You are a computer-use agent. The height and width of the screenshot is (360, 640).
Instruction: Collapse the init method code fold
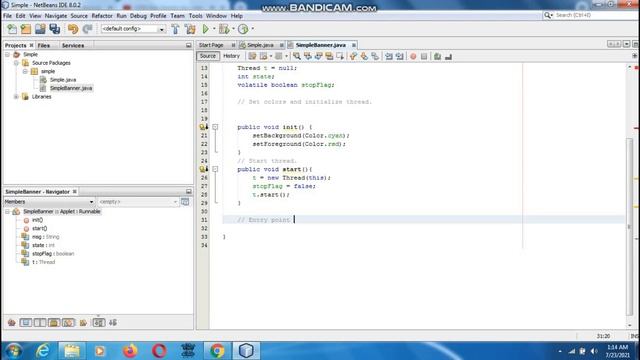pyautogui.click(x=215, y=127)
